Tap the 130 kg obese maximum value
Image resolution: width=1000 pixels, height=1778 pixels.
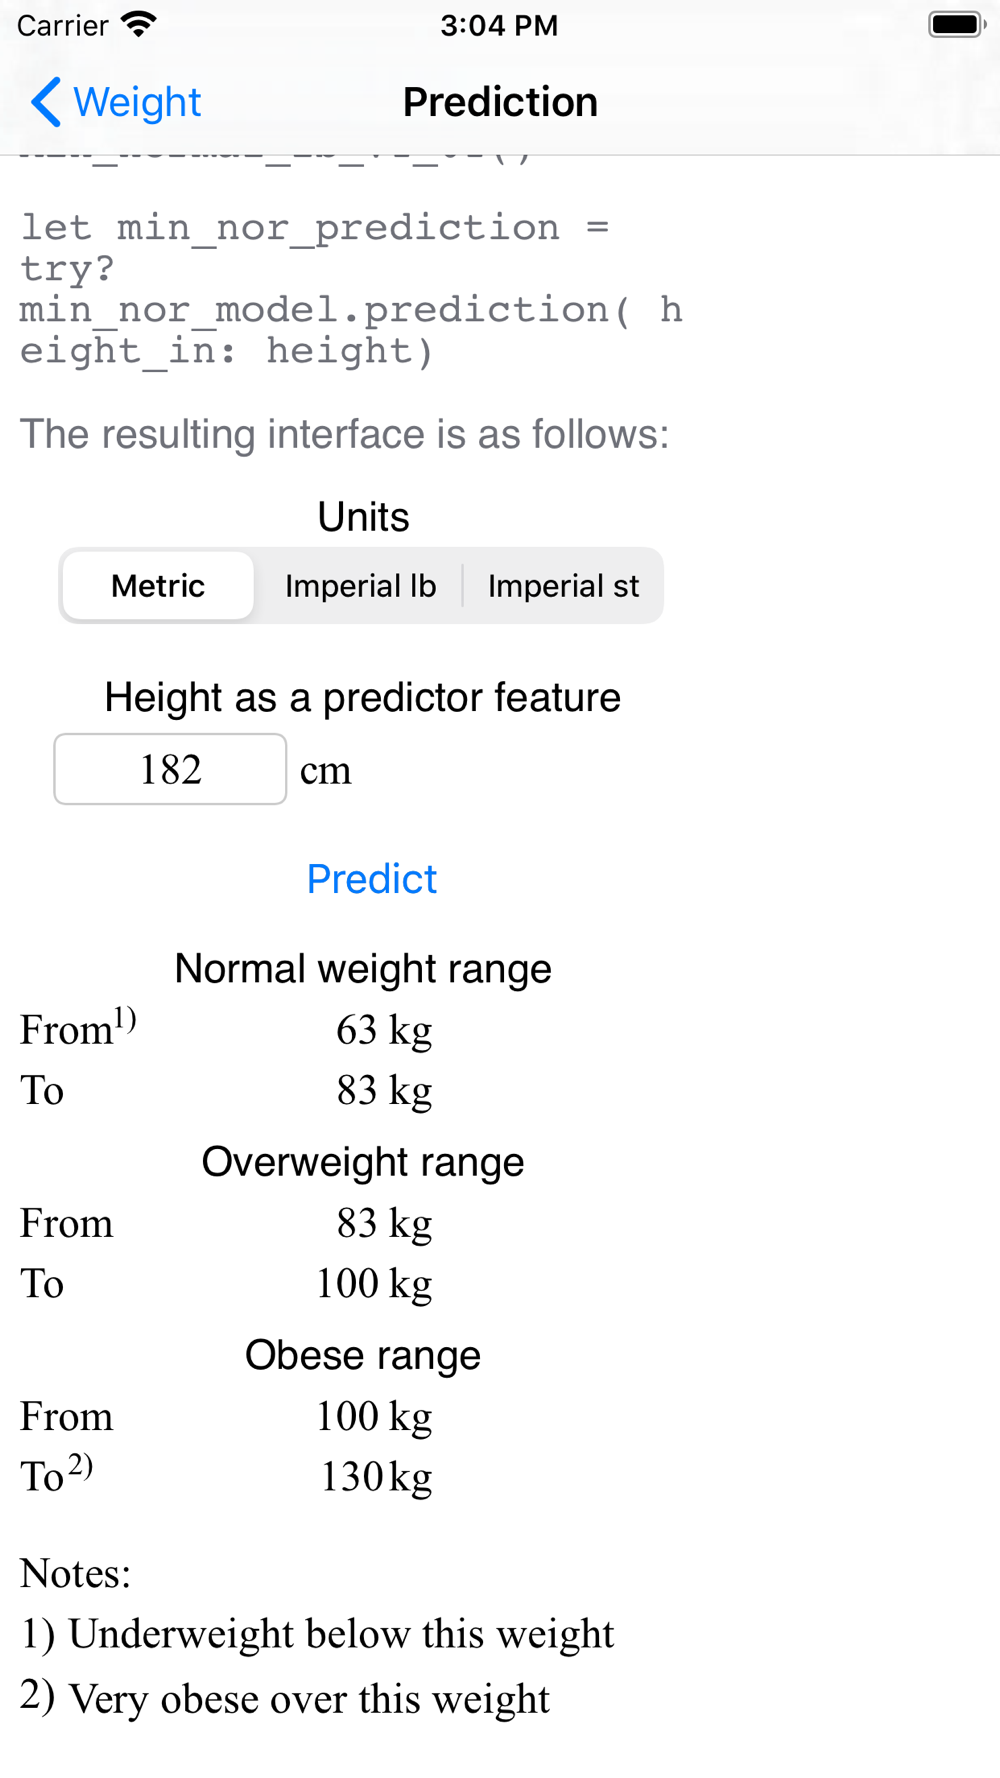376,1477
